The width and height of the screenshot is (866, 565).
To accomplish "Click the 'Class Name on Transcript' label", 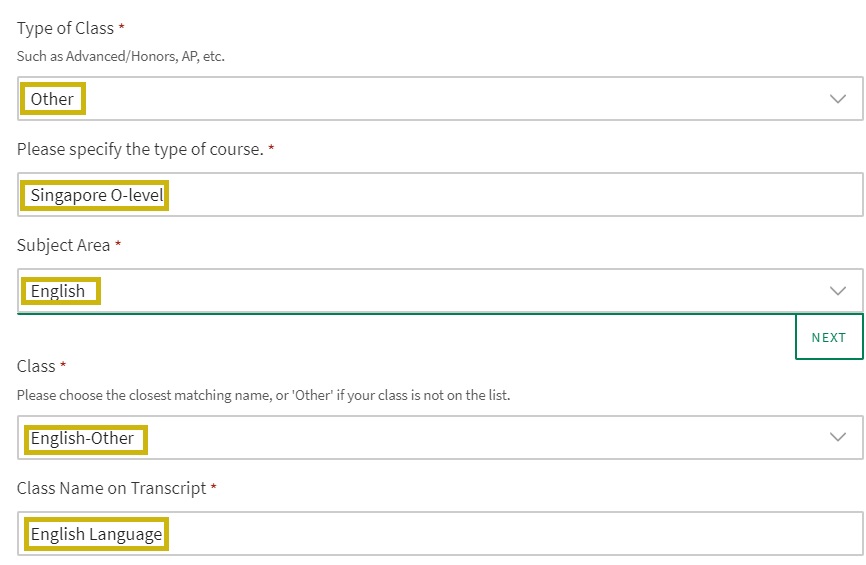I will (x=111, y=488).
